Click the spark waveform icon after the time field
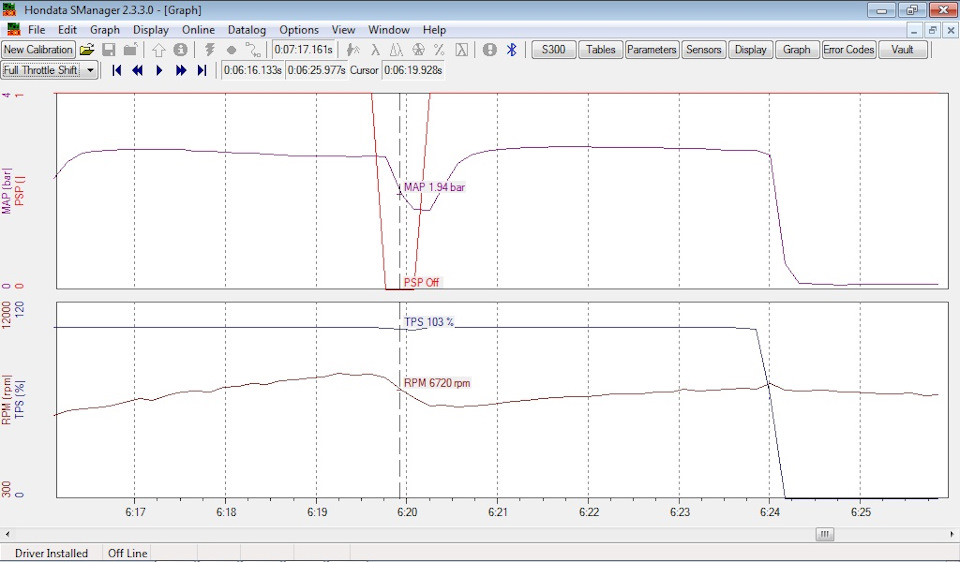The width and height of the screenshot is (960, 562). 353,50
